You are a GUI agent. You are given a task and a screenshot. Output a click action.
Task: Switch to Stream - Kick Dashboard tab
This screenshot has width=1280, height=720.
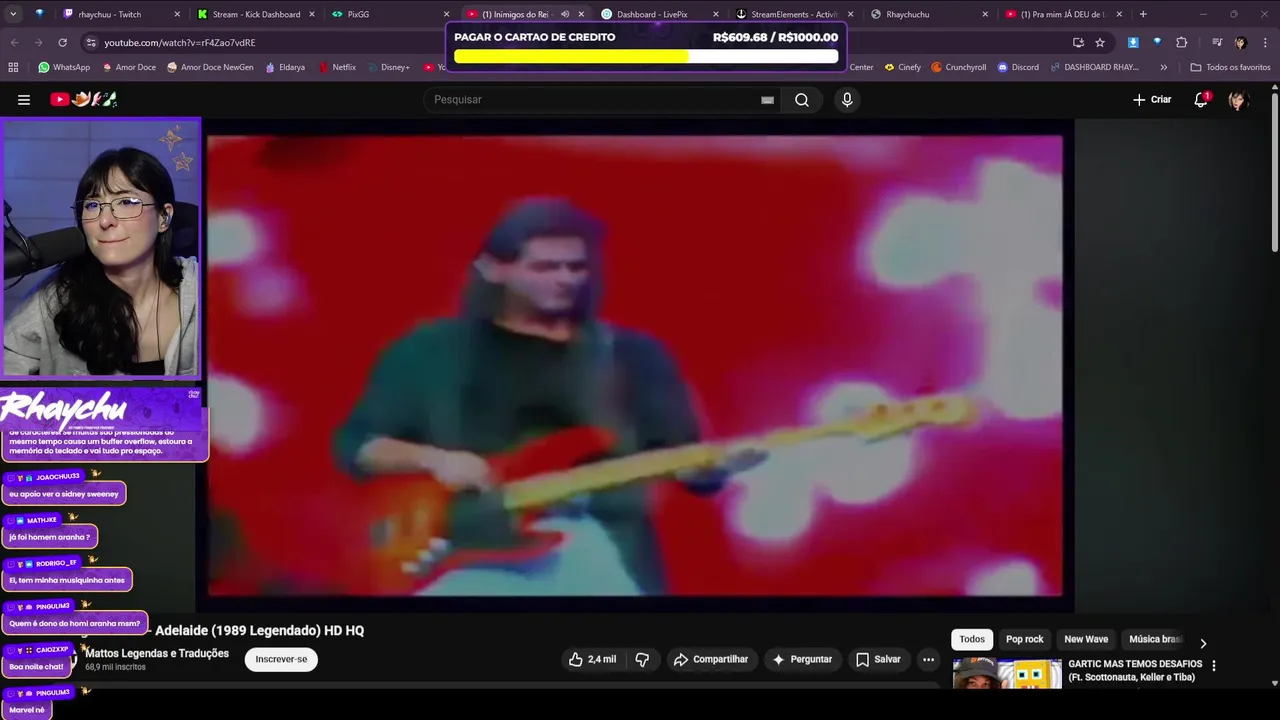254,14
